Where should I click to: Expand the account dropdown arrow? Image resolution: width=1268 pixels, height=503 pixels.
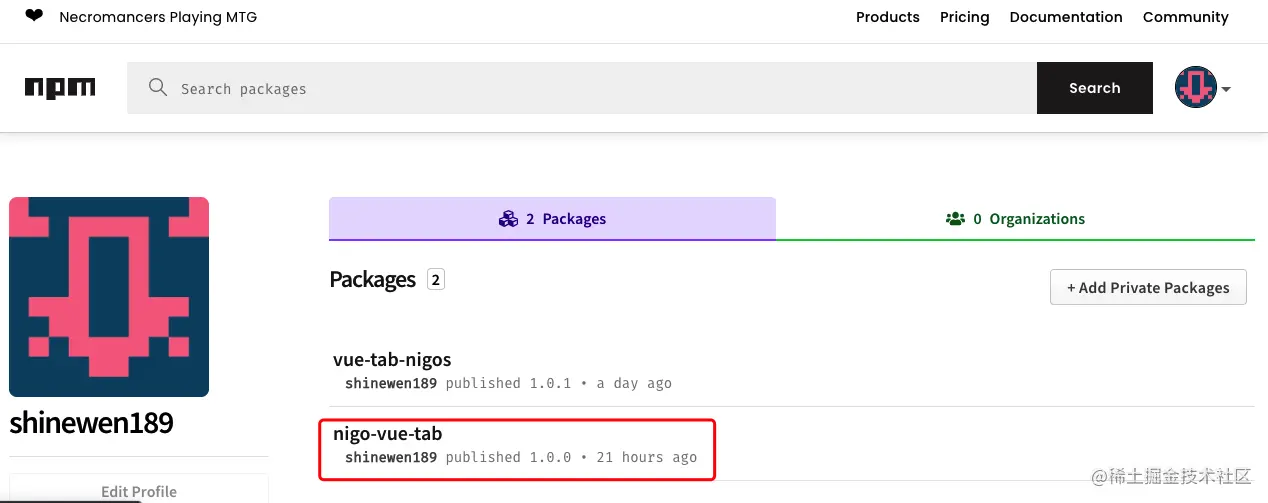click(x=1226, y=89)
